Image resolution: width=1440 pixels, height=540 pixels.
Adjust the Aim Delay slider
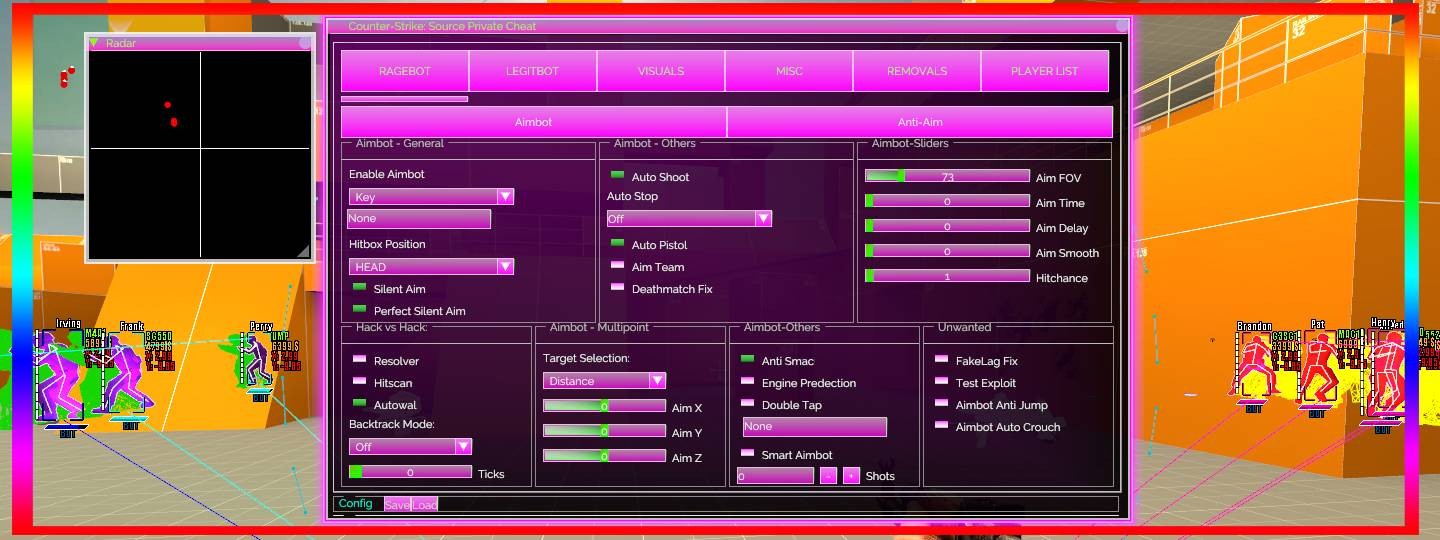click(947, 226)
